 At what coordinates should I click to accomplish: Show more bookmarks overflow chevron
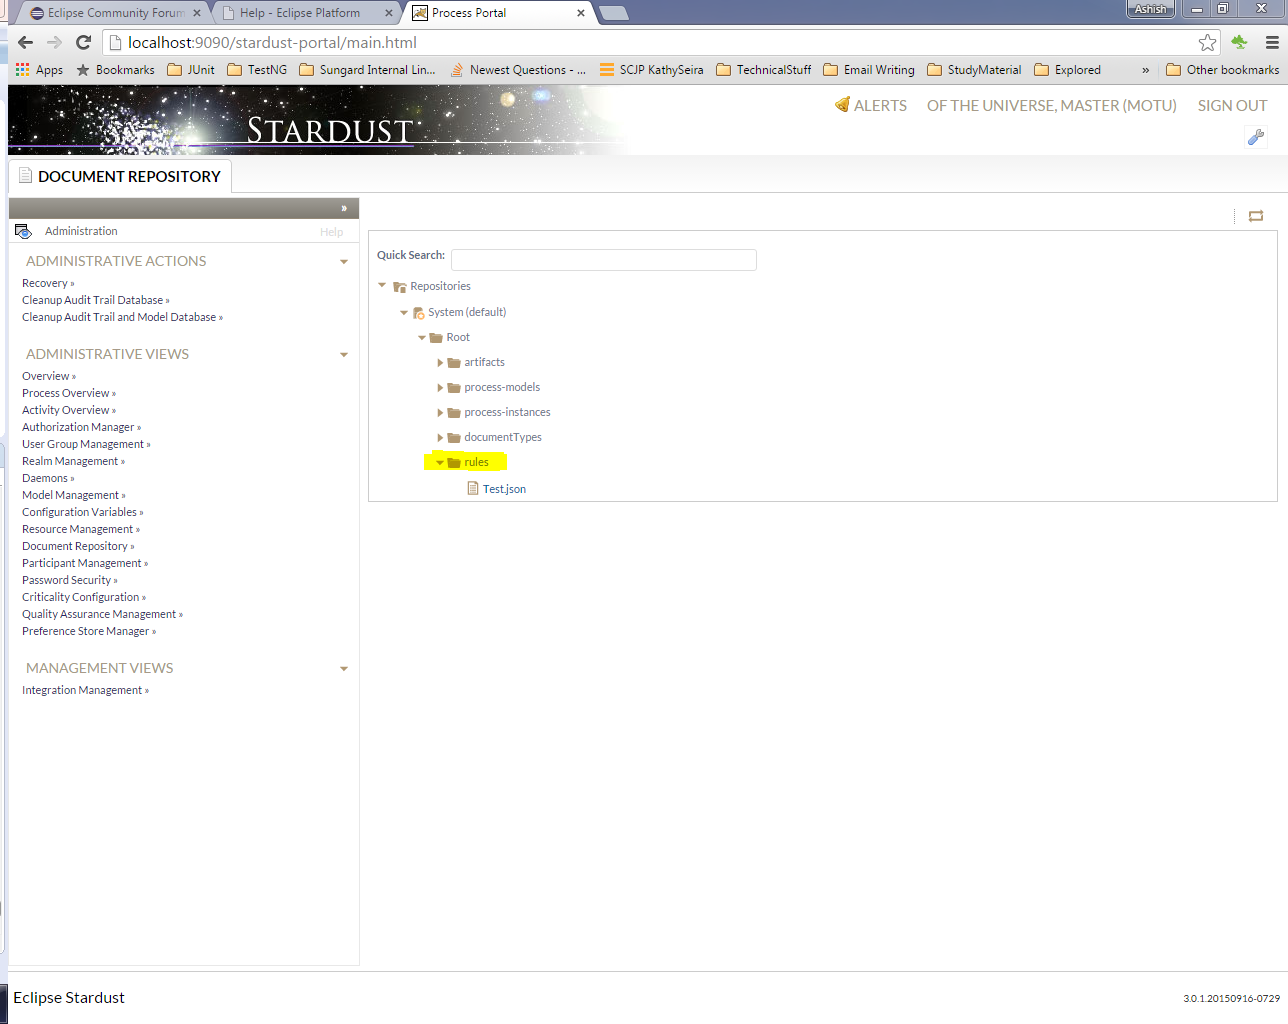point(1145,70)
